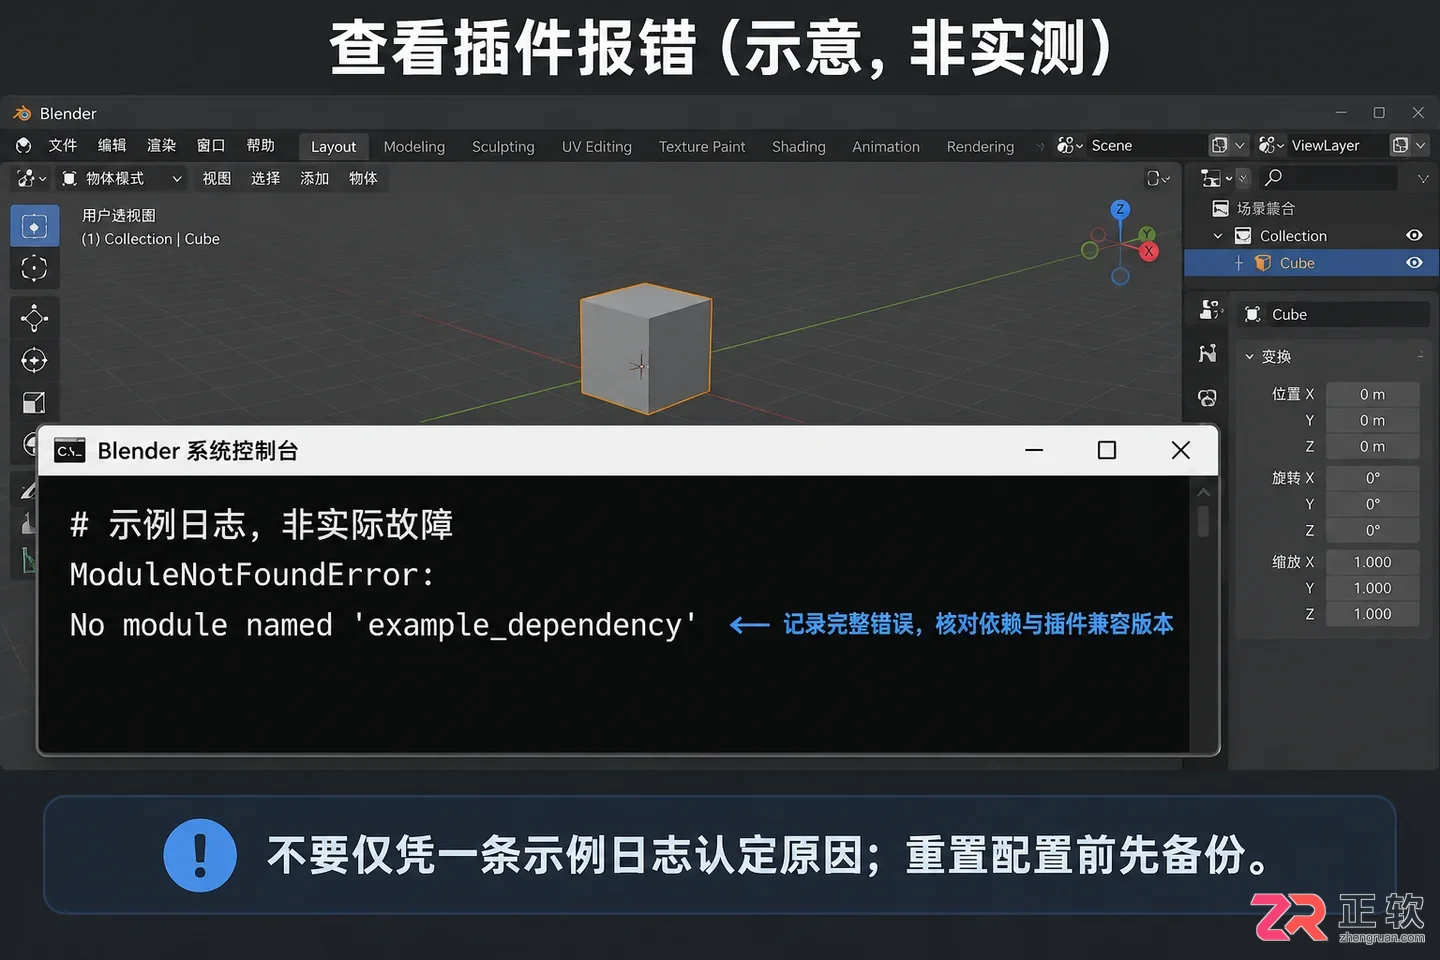Hide the Collection in outliner
This screenshot has width=1440, height=960.
[1414, 236]
